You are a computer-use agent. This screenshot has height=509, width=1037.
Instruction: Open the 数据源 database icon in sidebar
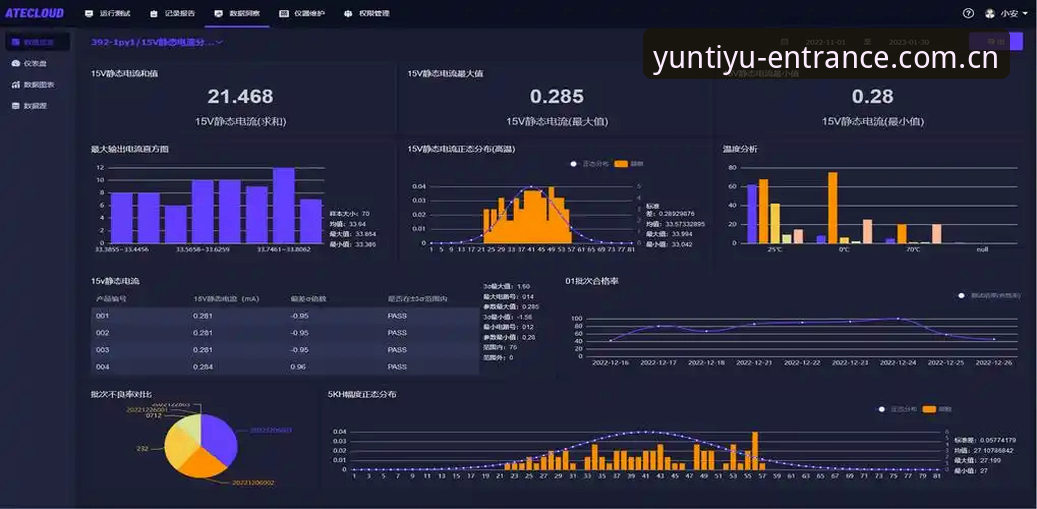[x=16, y=106]
